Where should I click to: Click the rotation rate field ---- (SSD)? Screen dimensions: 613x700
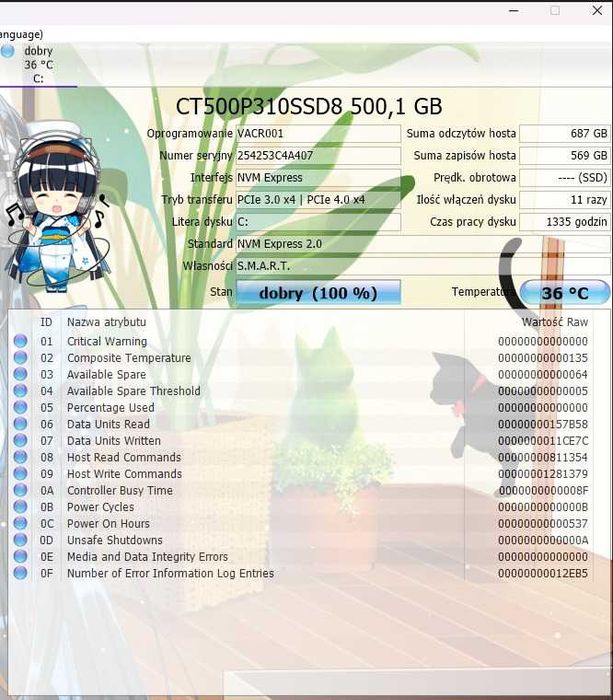[x=565, y=178]
